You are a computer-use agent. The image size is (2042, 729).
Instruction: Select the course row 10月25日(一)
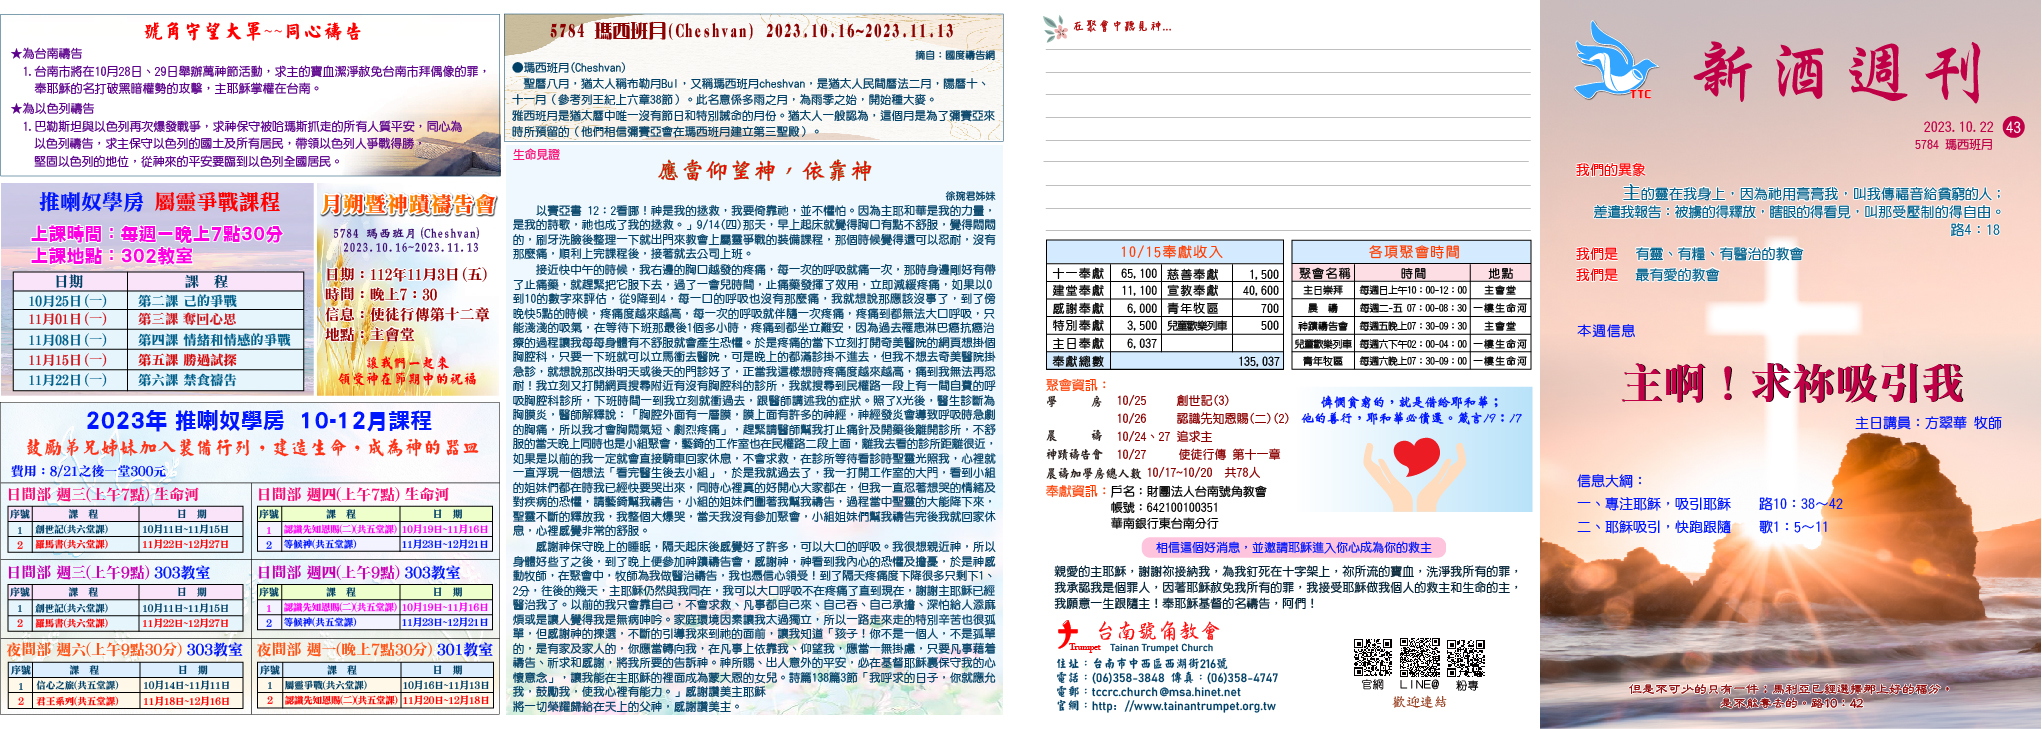(159, 301)
